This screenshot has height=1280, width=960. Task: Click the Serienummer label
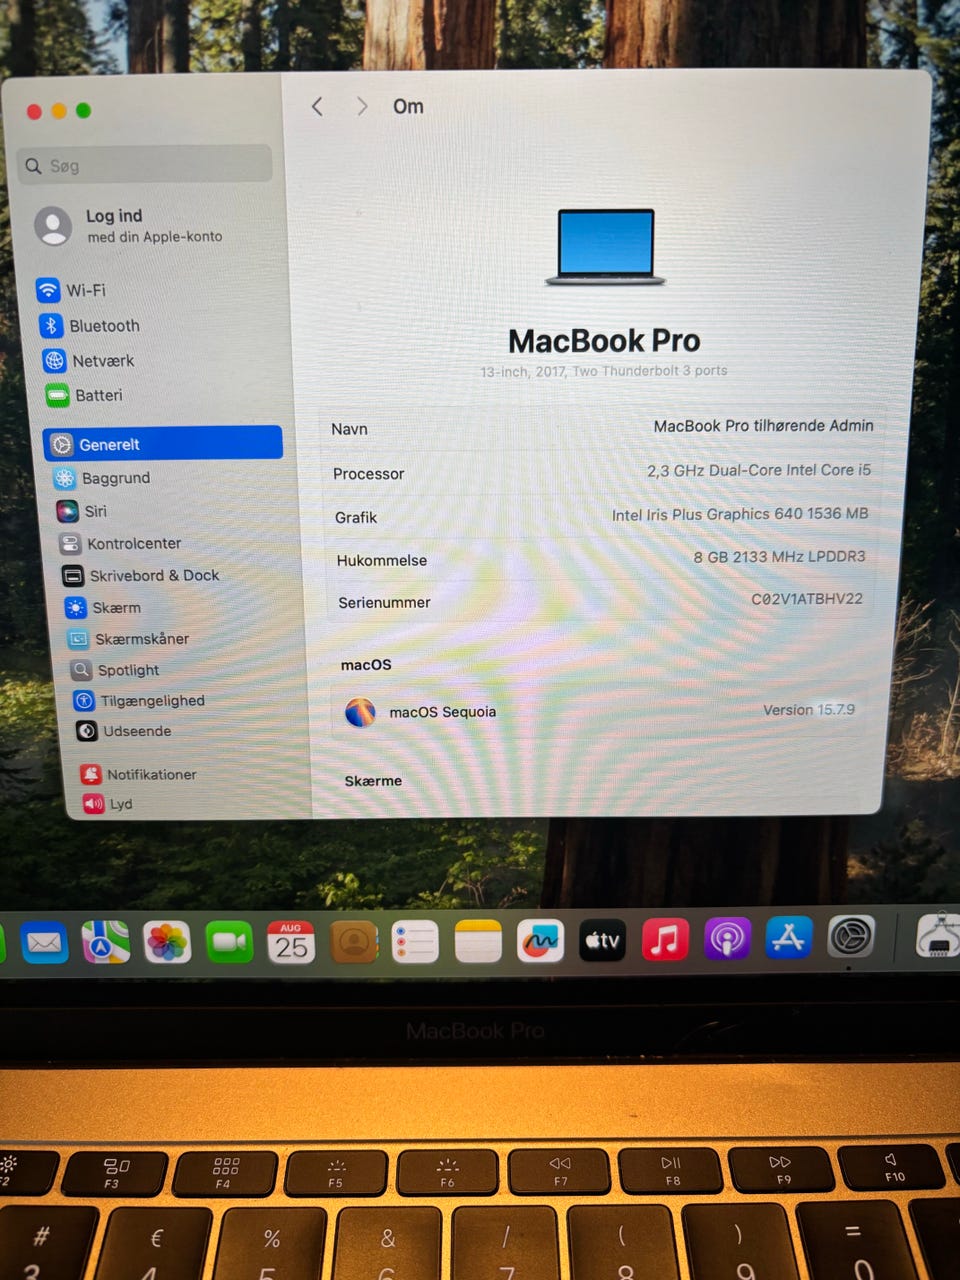(x=384, y=602)
